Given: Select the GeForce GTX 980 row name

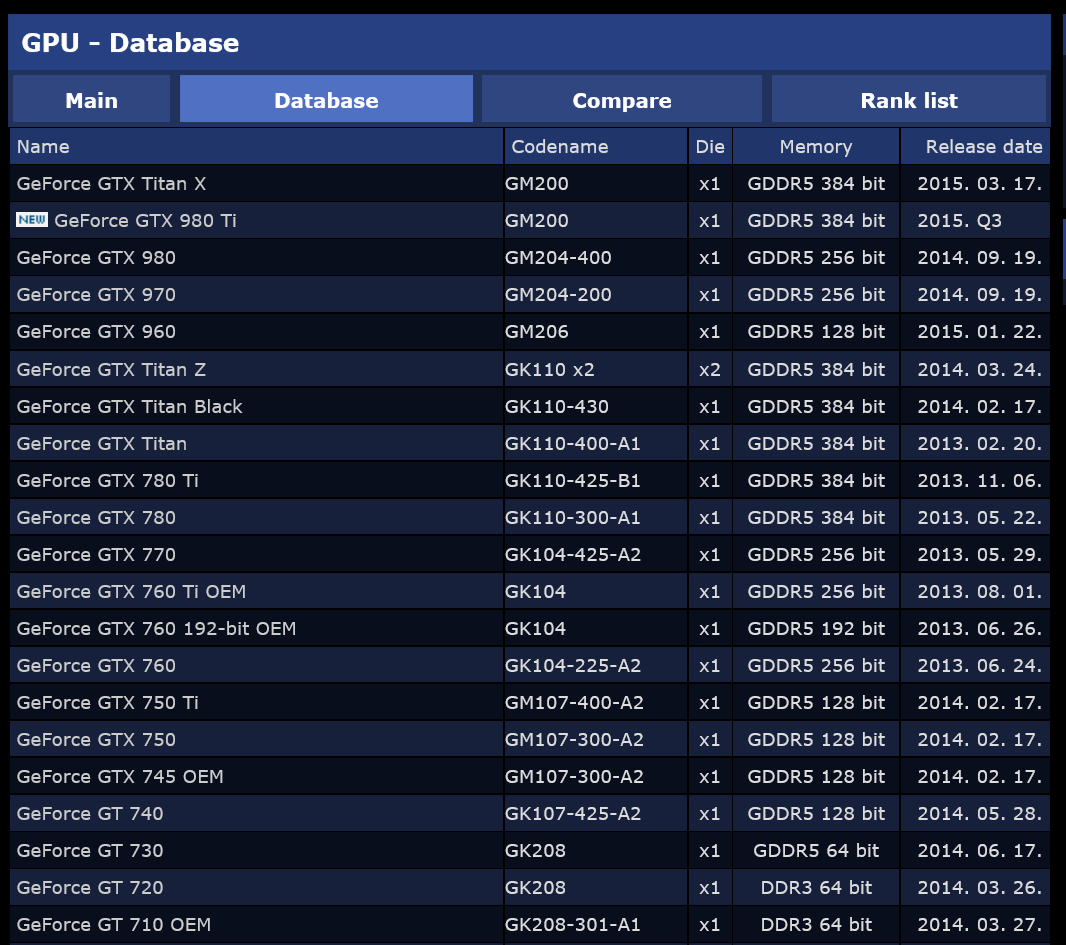Looking at the screenshot, I should [x=97, y=258].
